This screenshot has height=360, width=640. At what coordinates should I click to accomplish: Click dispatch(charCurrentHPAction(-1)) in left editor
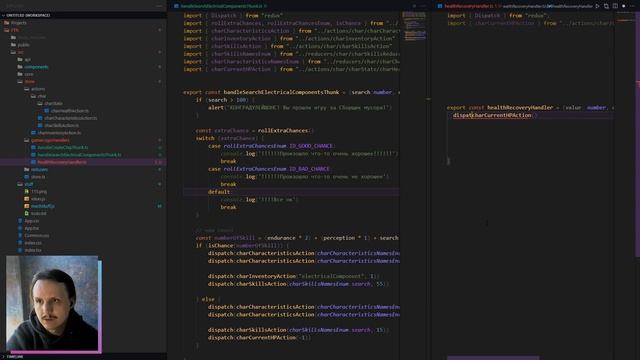259,338
